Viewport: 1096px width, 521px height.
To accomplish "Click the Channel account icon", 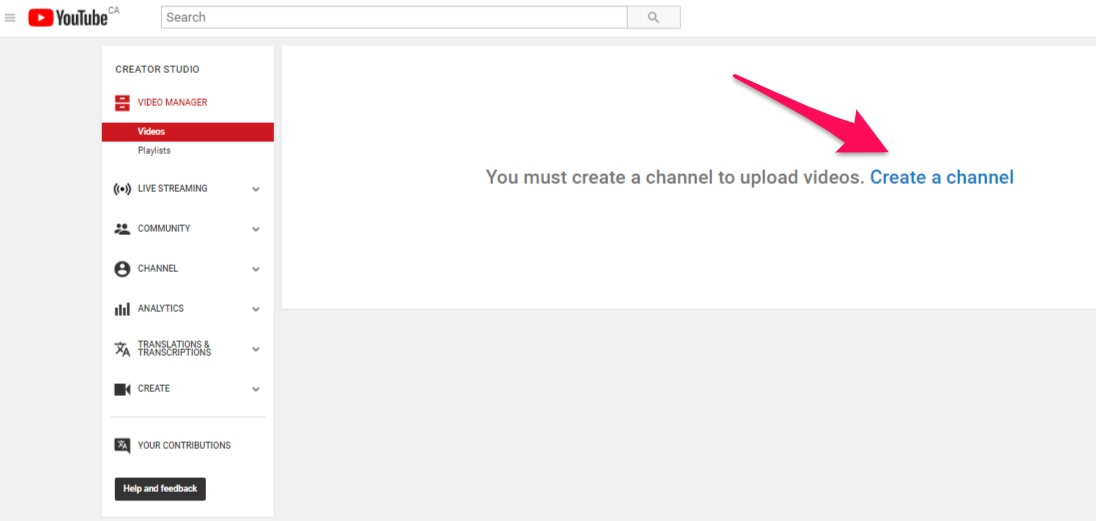I will point(122,269).
